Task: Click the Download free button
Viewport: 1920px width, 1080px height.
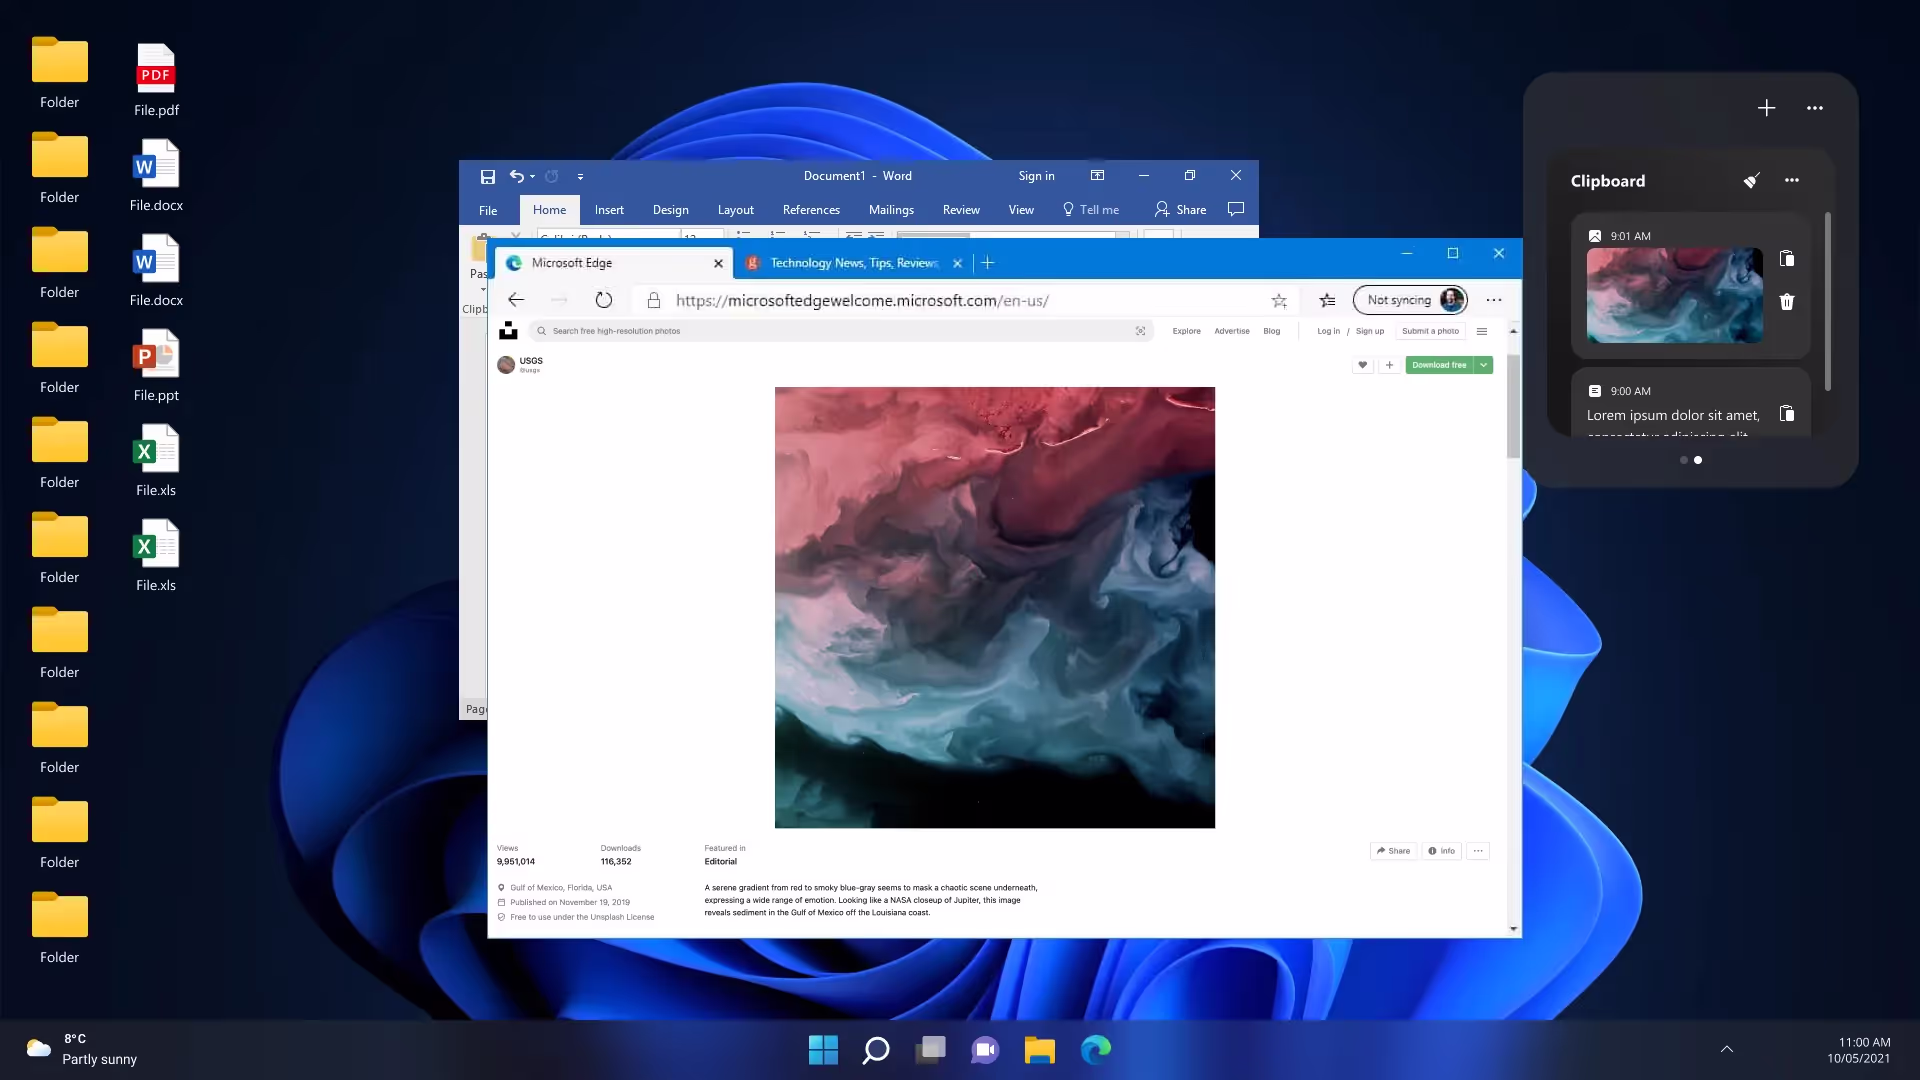Action: (1438, 365)
